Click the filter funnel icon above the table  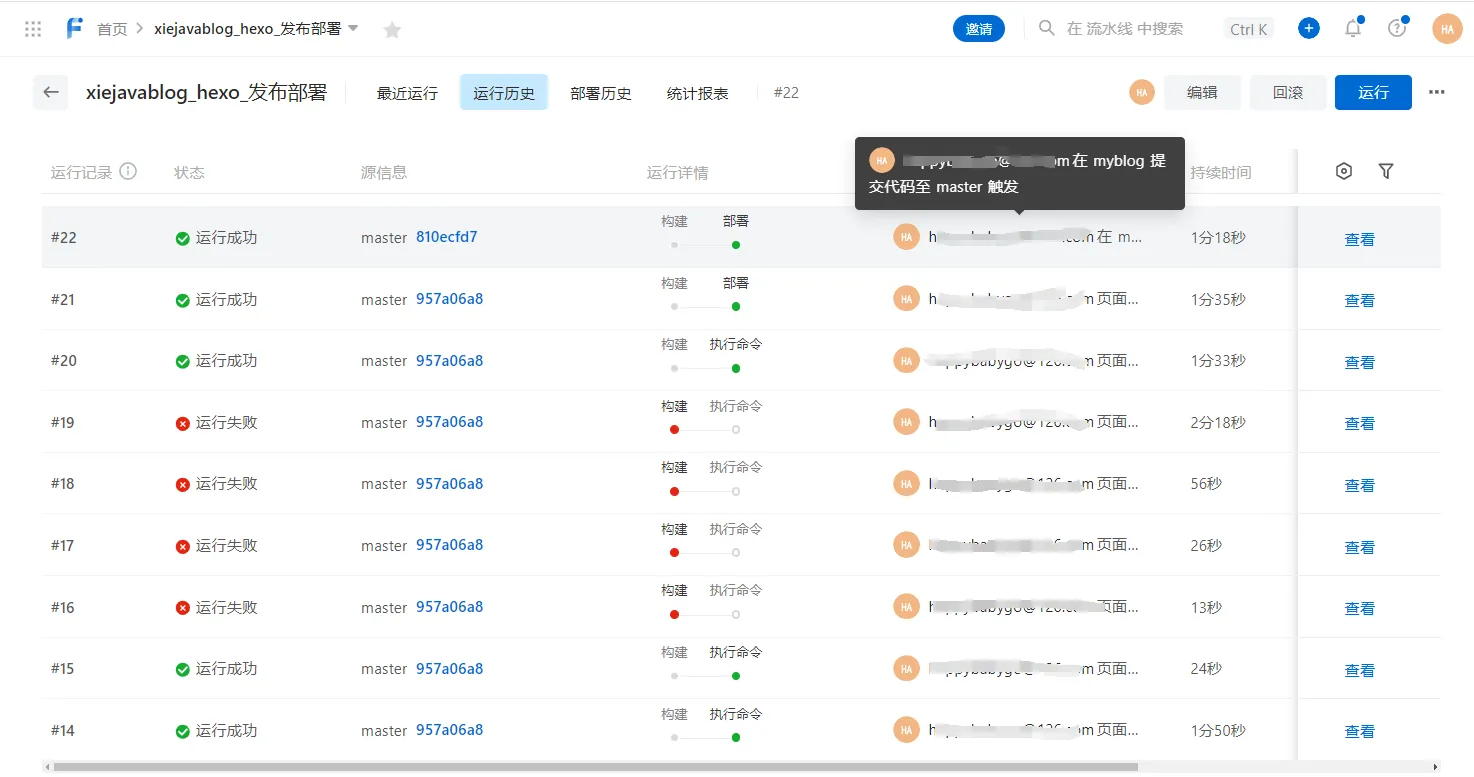[1386, 171]
